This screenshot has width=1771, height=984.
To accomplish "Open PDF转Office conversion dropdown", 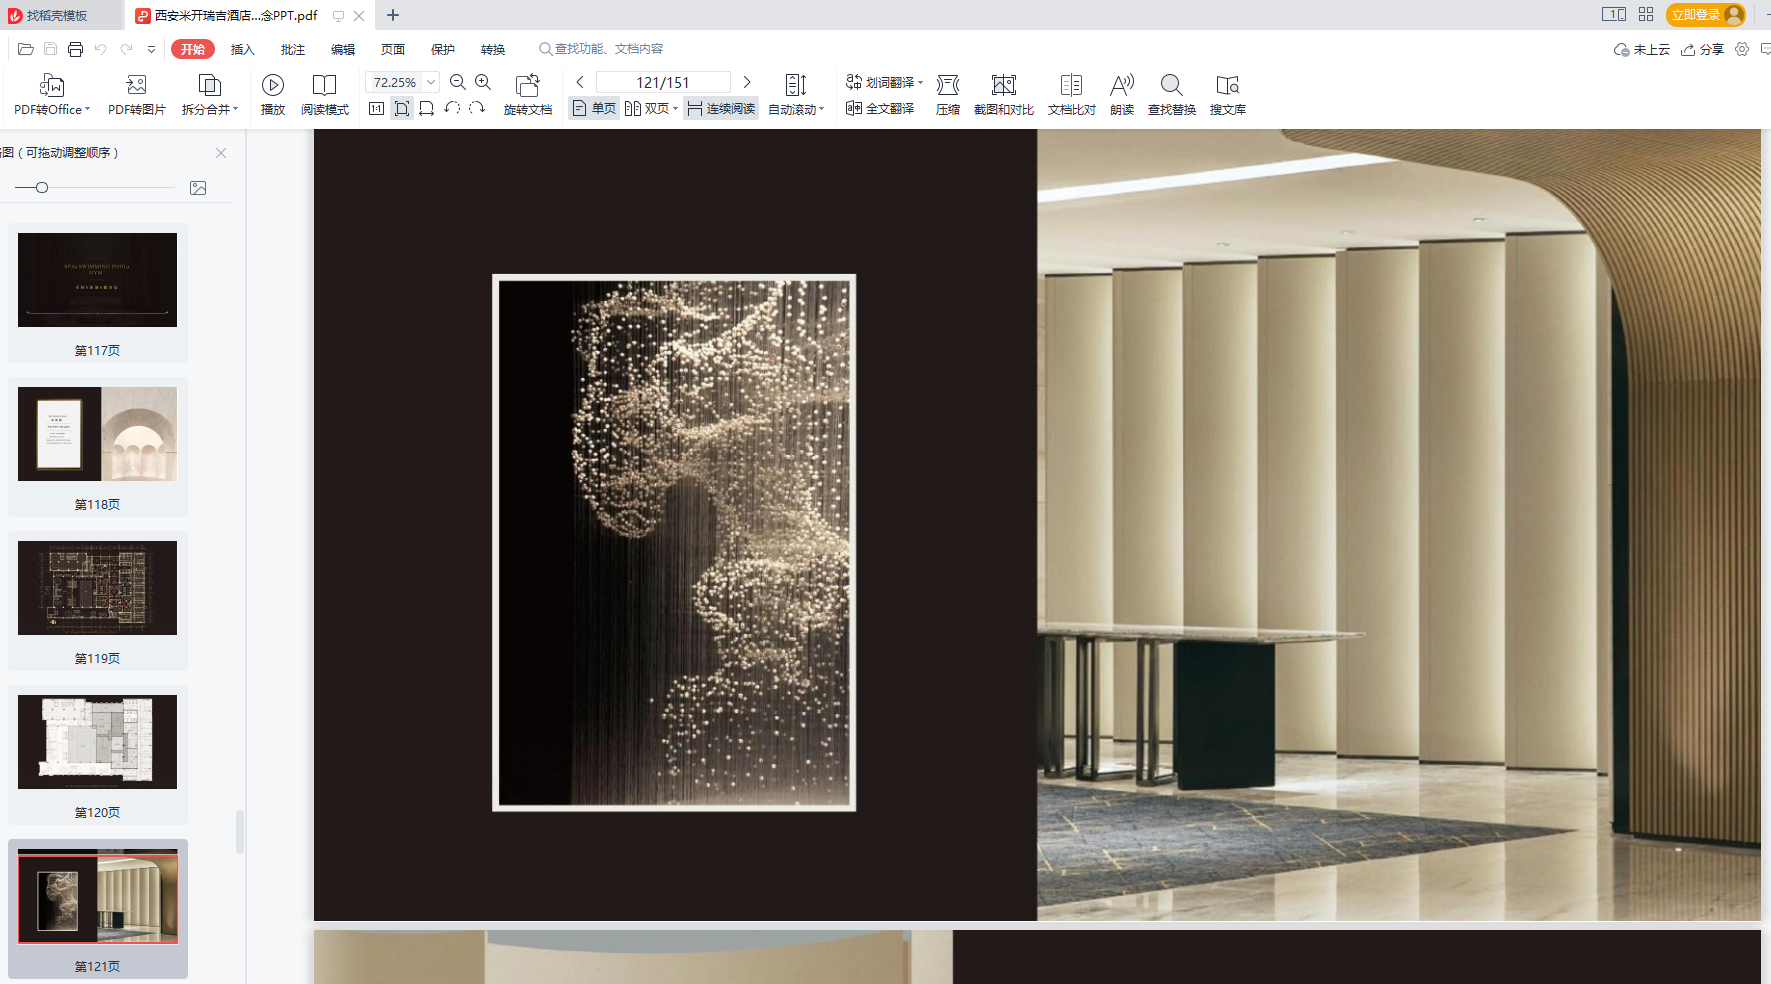I will [x=52, y=95].
